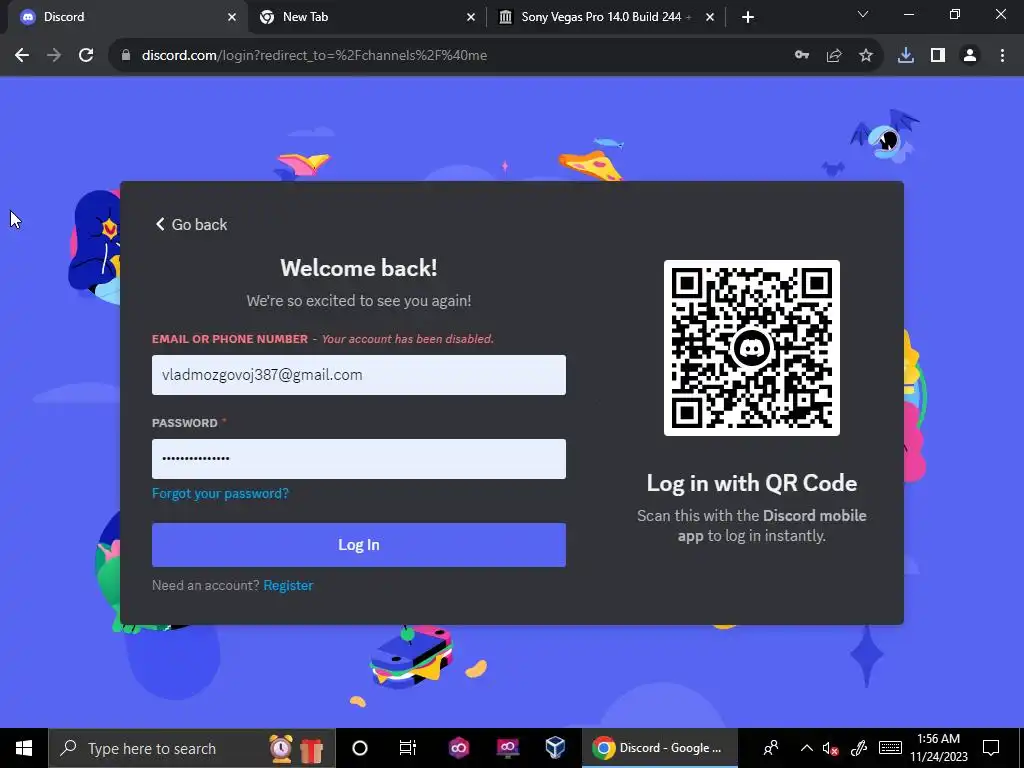Click the Log In button
The image size is (1024, 768).
pos(359,545)
